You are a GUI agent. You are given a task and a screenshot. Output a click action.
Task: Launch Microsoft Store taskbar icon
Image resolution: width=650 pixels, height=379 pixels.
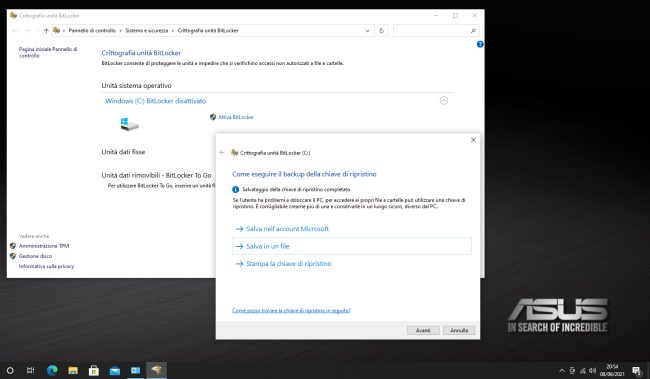point(94,370)
